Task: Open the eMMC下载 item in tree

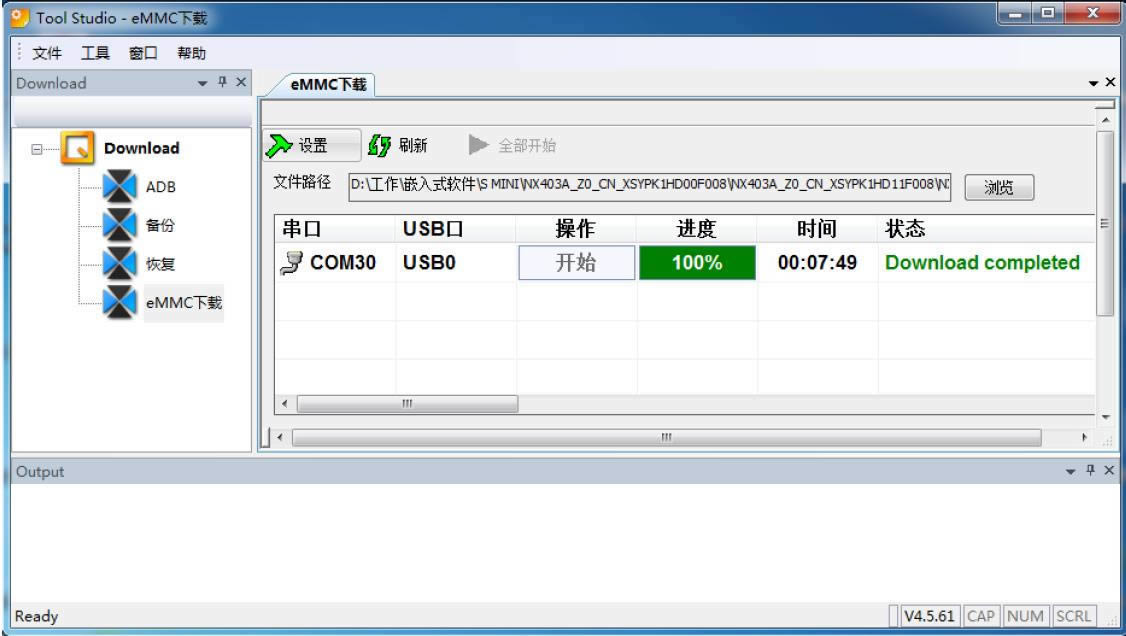Action: 184,303
